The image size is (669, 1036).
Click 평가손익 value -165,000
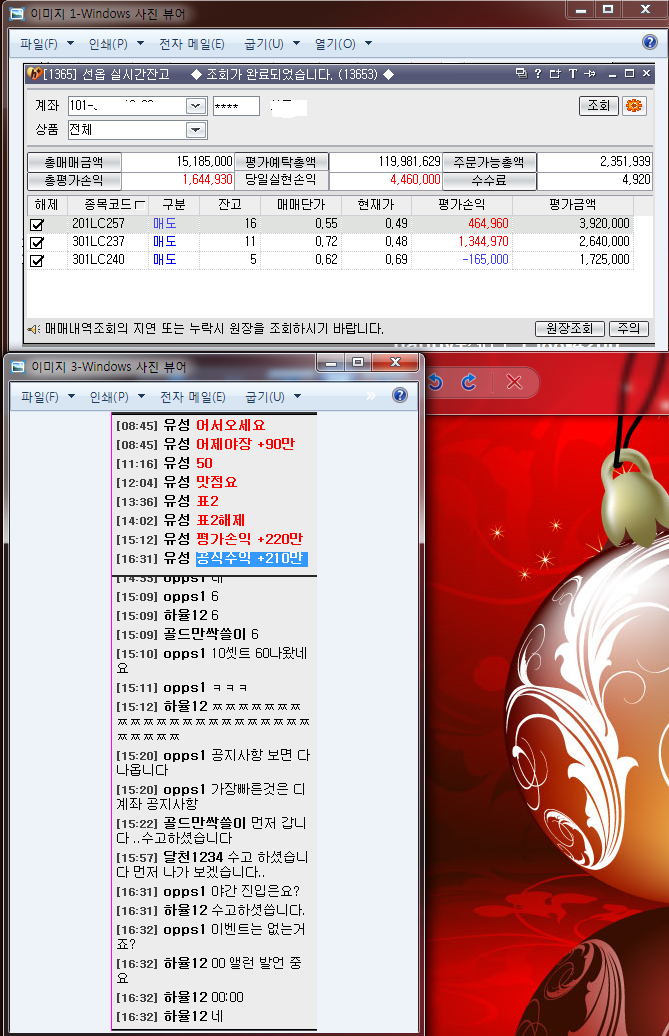tap(485, 260)
